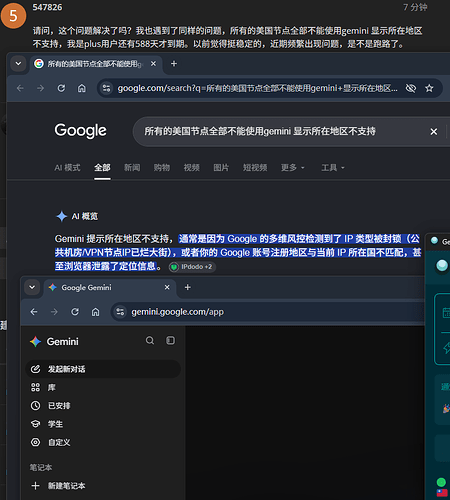
Task: Select the 新闻 search tab
Action: tap(132, 168)
